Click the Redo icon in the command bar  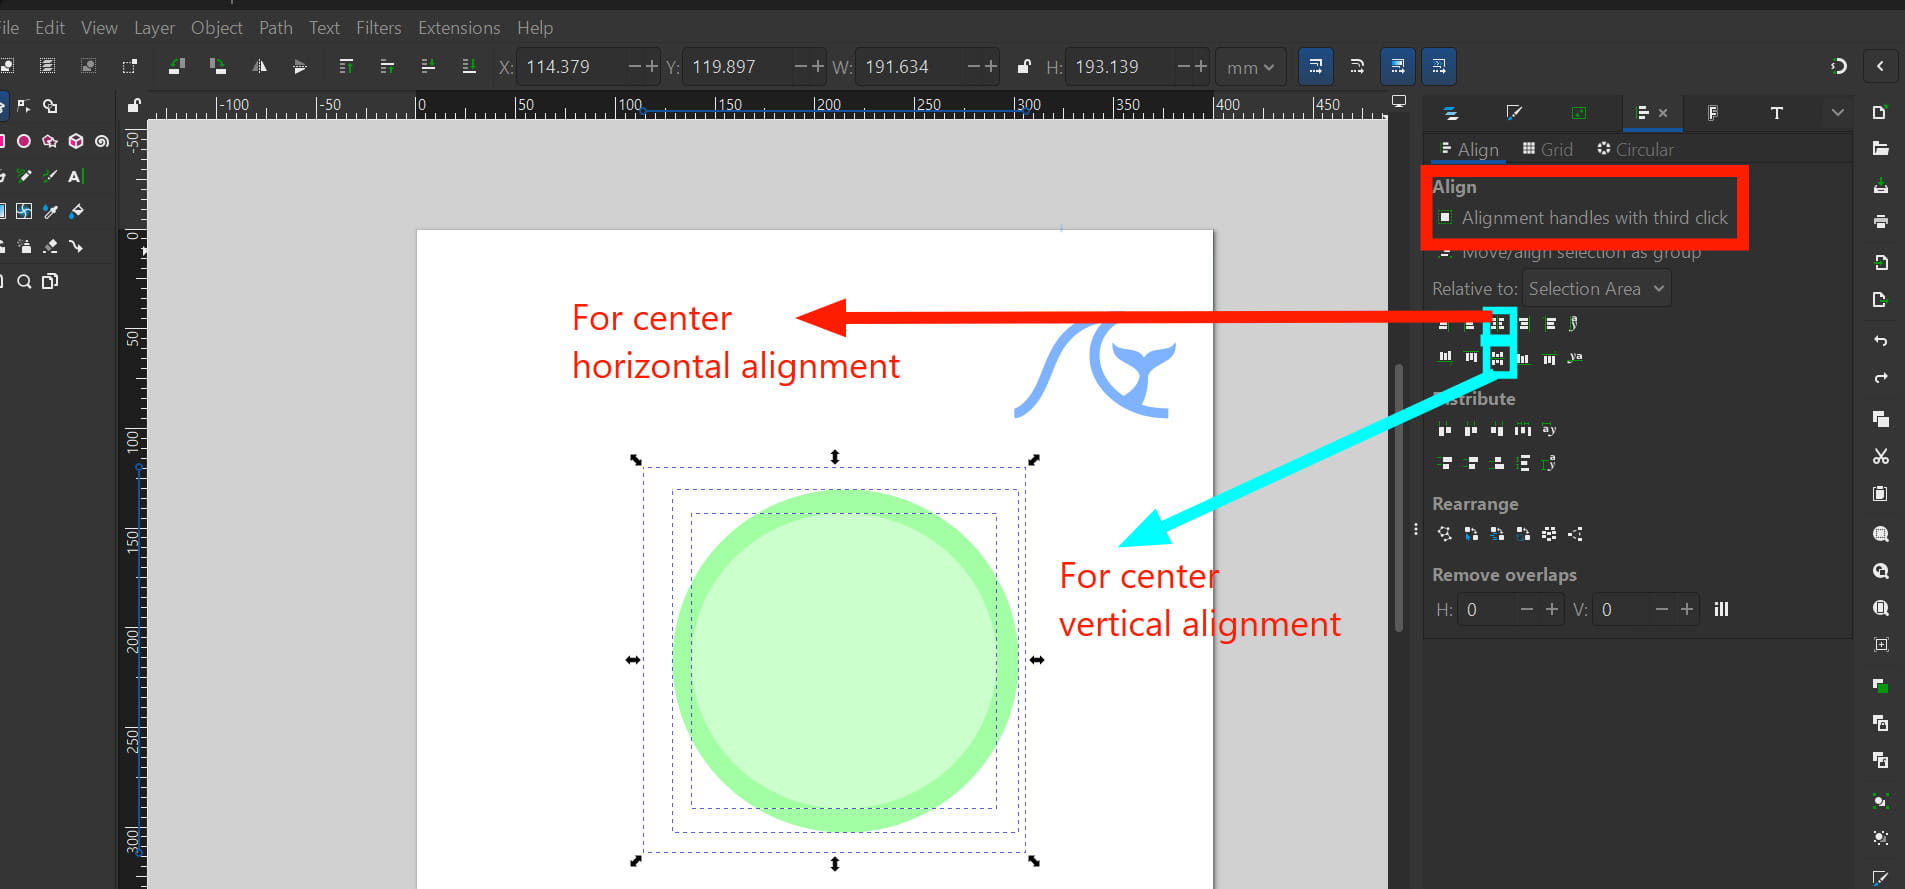pyautogui.click(x=1881, y=378)
